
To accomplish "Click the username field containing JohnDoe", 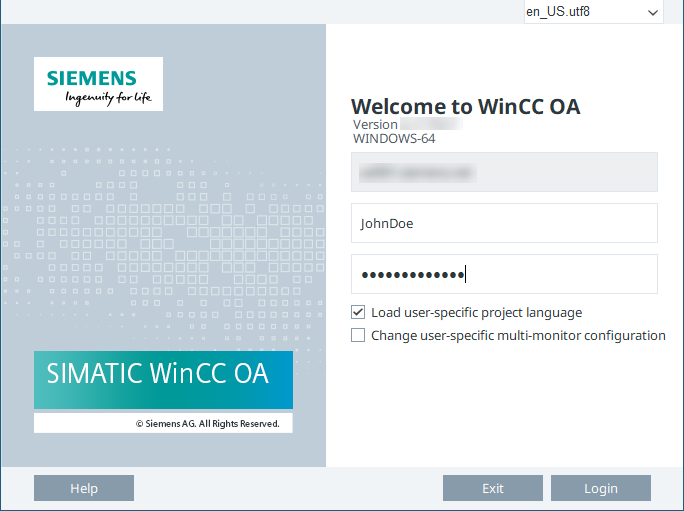I will click(x=504, y=223).
